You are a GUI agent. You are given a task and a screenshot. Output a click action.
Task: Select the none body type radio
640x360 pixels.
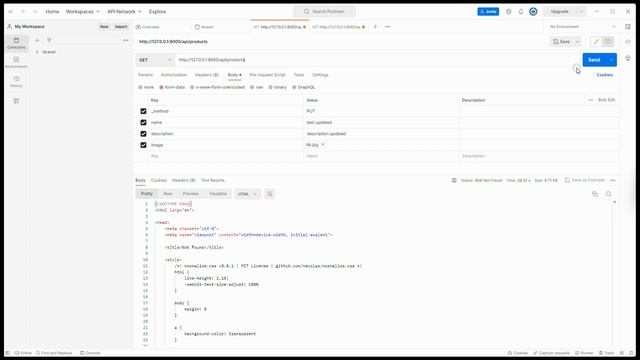(140, 87)
